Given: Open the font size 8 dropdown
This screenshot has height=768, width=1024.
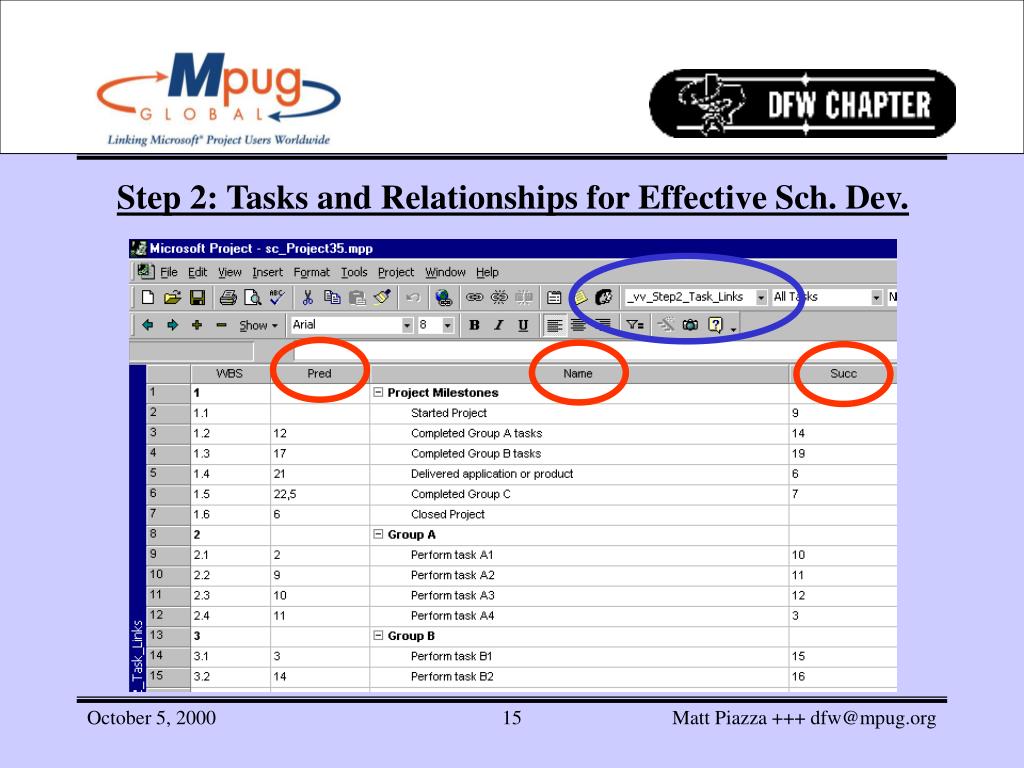Looking at the screenshot, I should point(448,325).
